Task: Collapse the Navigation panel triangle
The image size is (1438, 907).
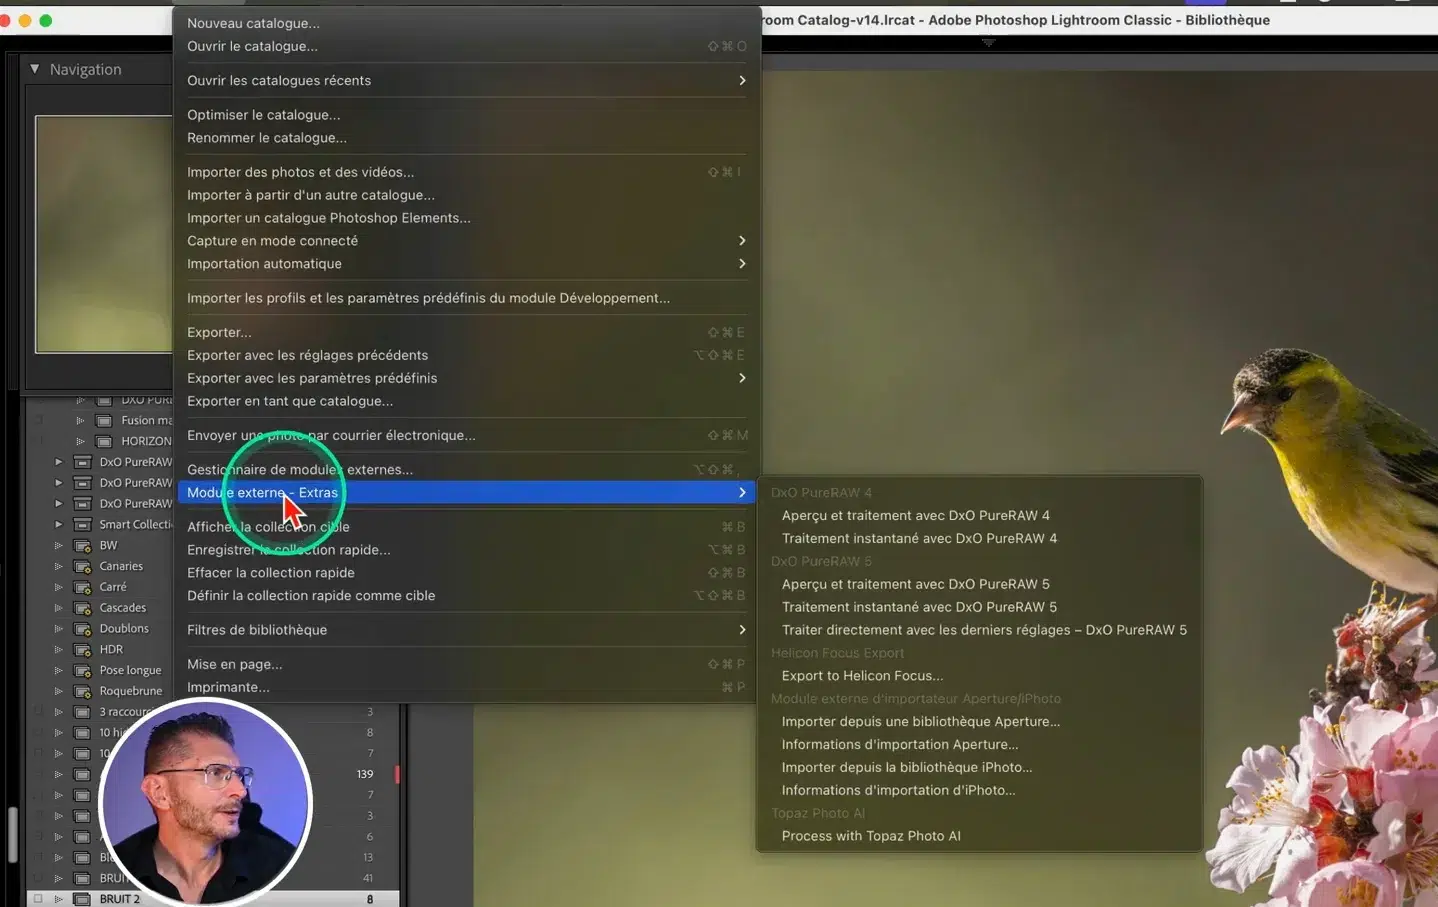Action: point(35,69)
